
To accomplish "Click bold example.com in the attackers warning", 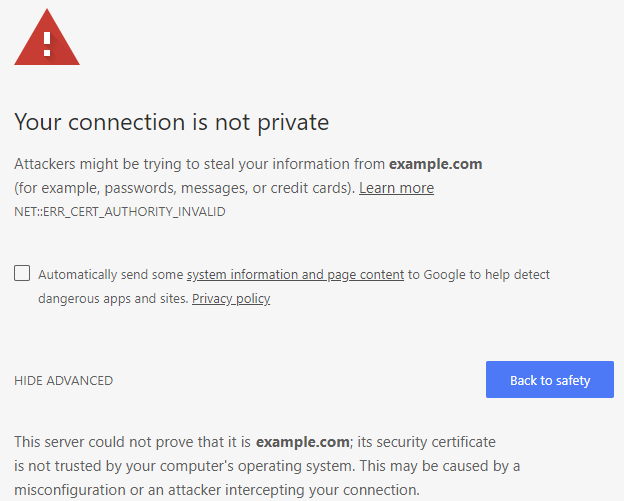I will (x=435, y=164).
